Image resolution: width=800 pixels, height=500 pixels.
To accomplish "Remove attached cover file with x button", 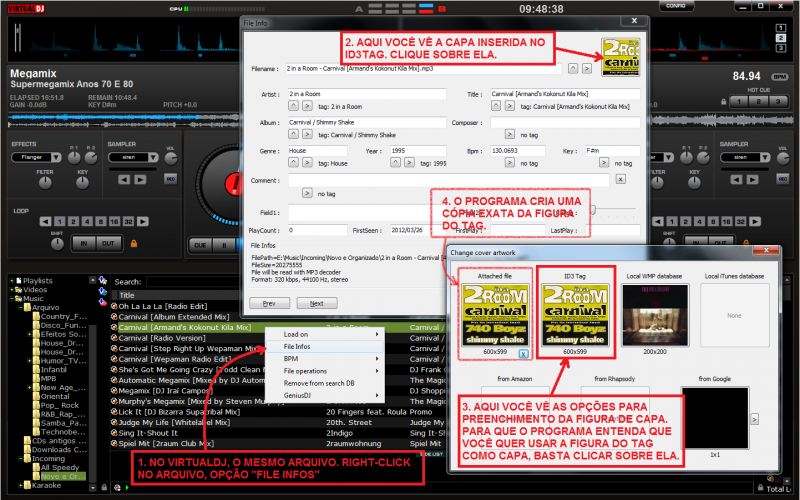I will (x=523, y=354).
